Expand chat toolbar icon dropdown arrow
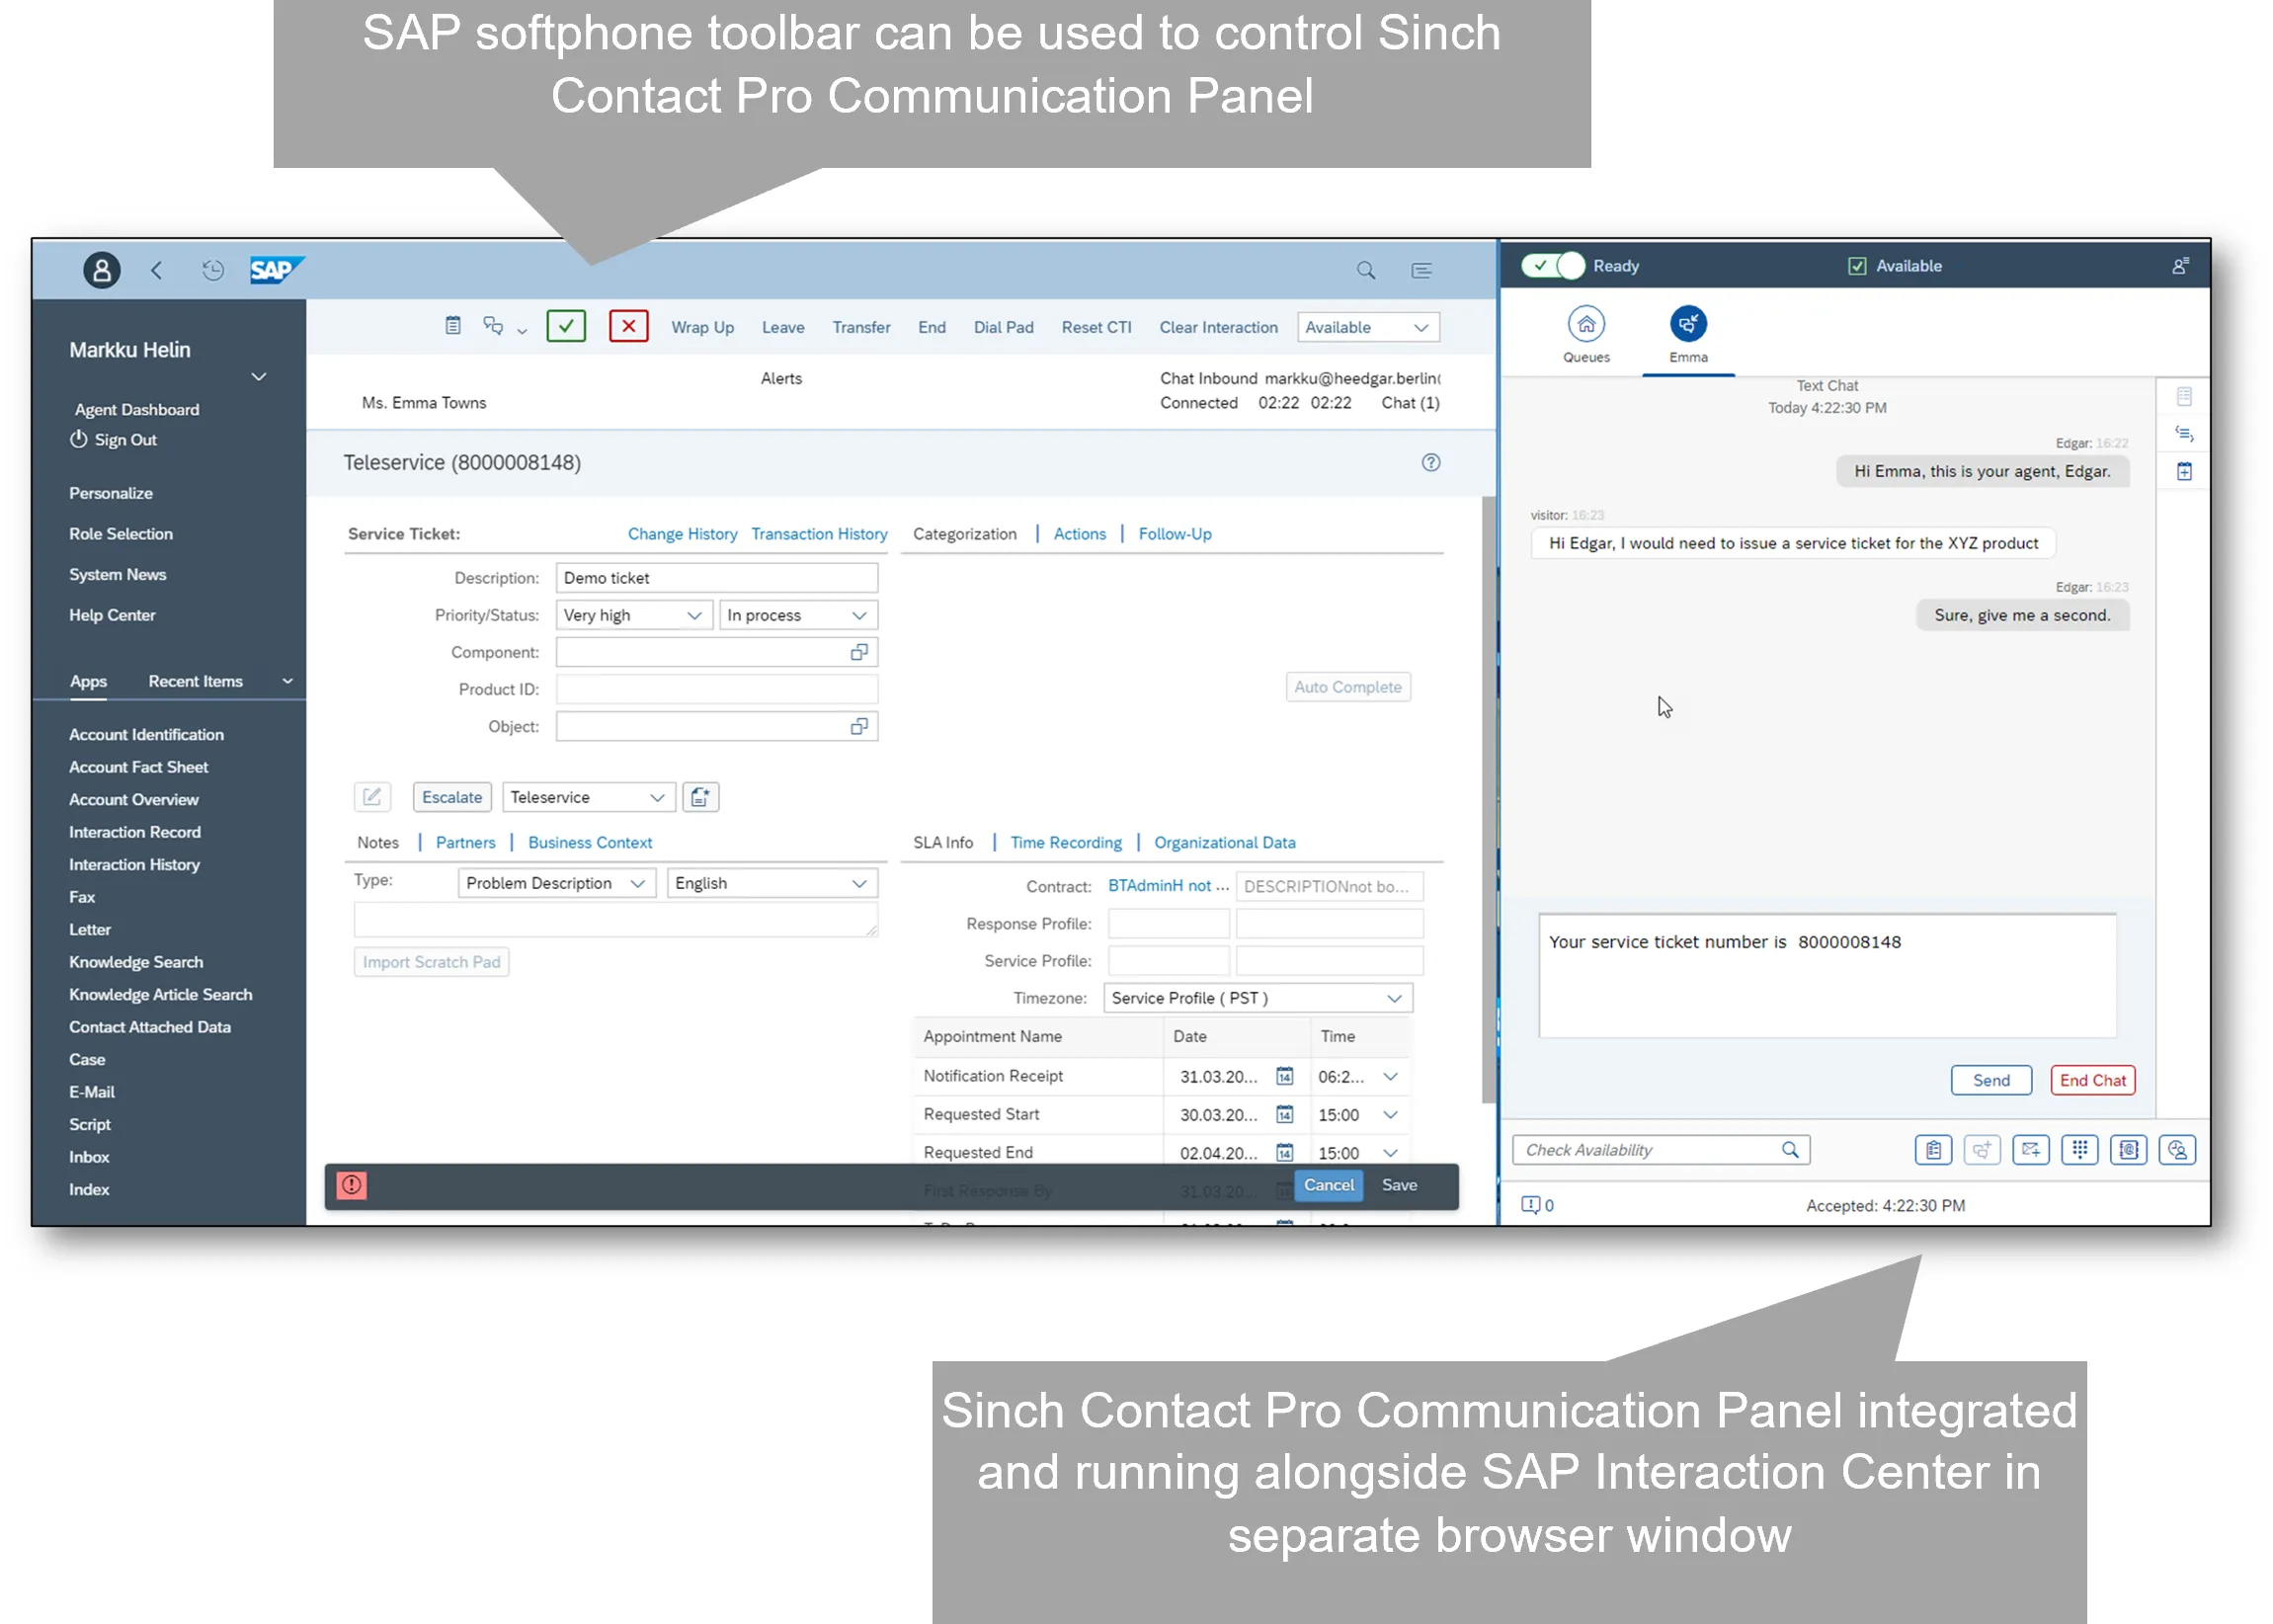 click(522, 331)
